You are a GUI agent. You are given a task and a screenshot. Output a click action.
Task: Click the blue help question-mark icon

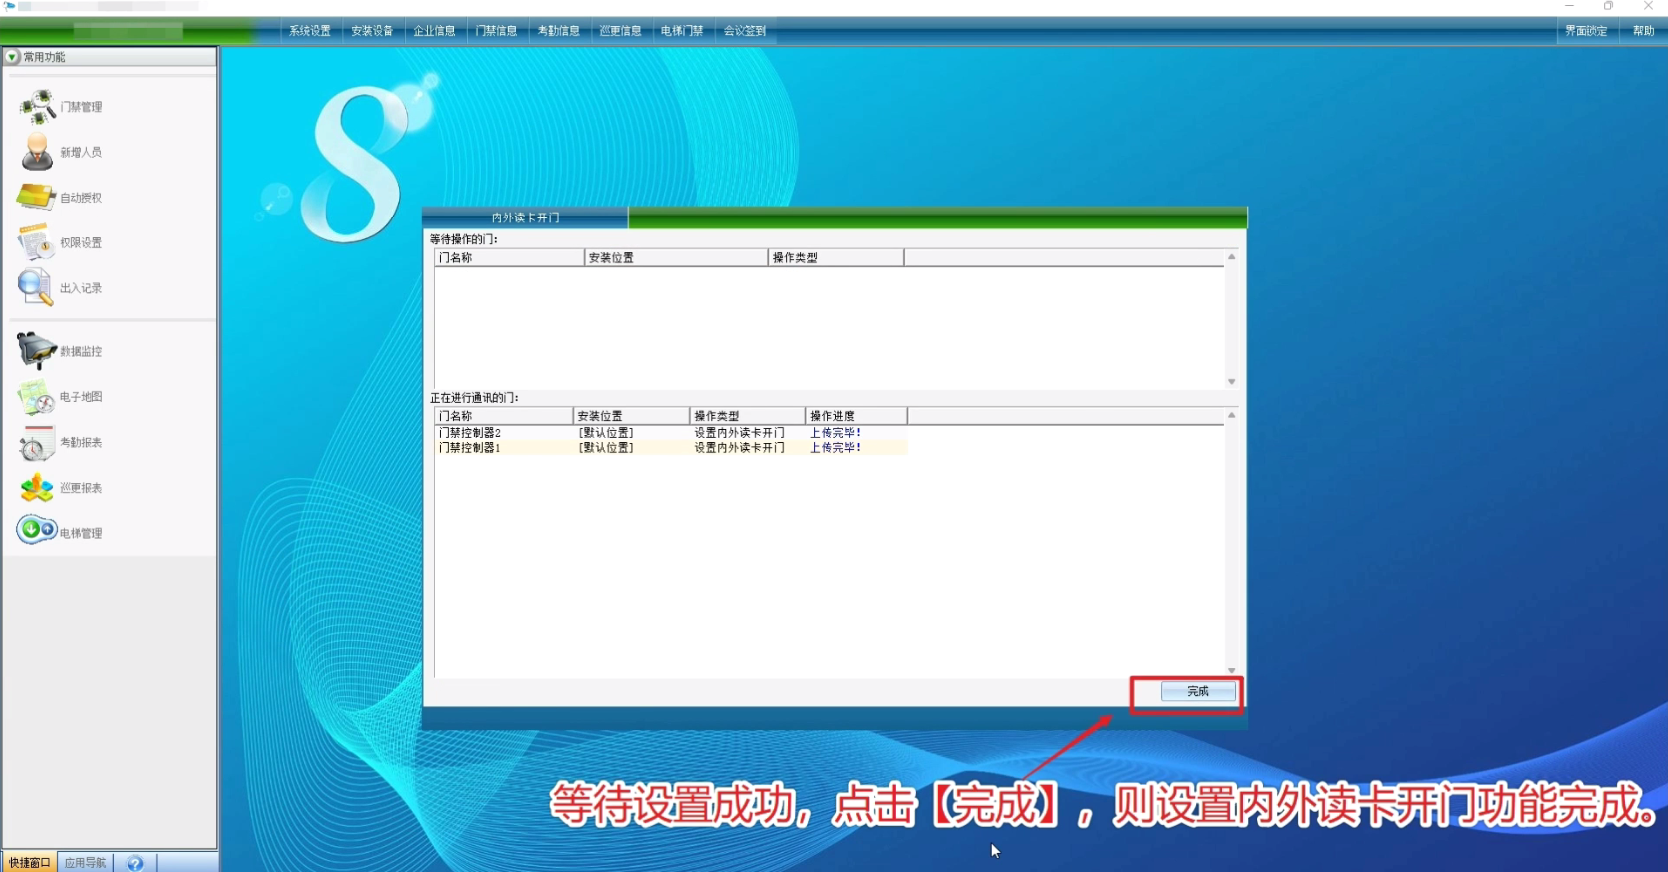135,863
